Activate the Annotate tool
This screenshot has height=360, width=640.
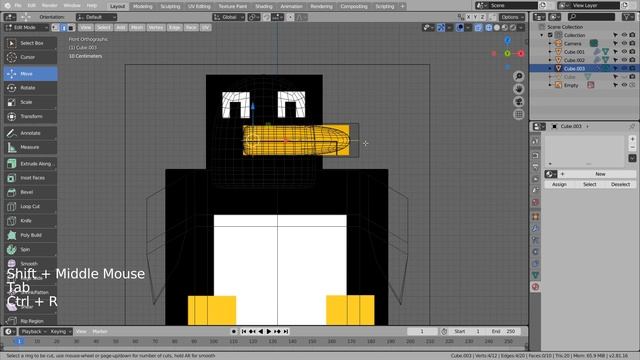click(31, 133)
